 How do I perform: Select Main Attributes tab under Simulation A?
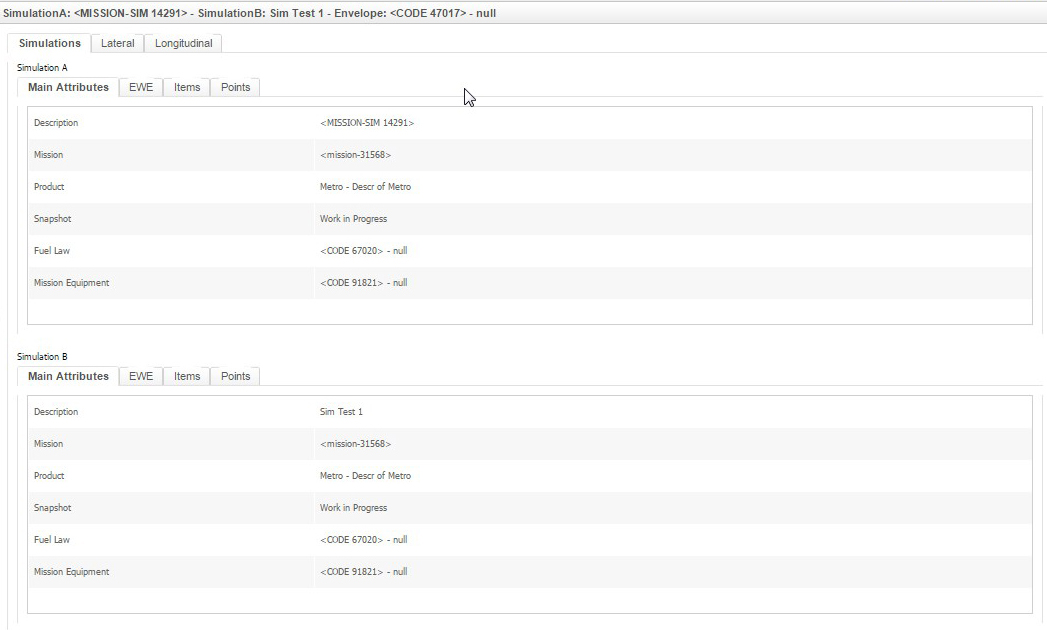pos(68,88)
